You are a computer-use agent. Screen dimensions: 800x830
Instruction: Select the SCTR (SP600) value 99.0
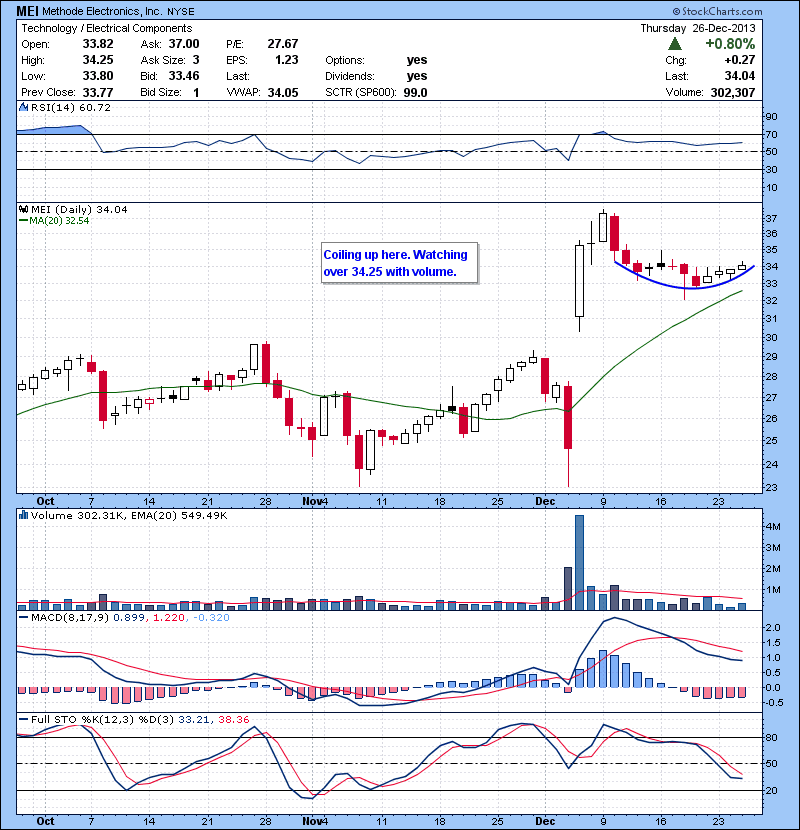pos(415,92)
